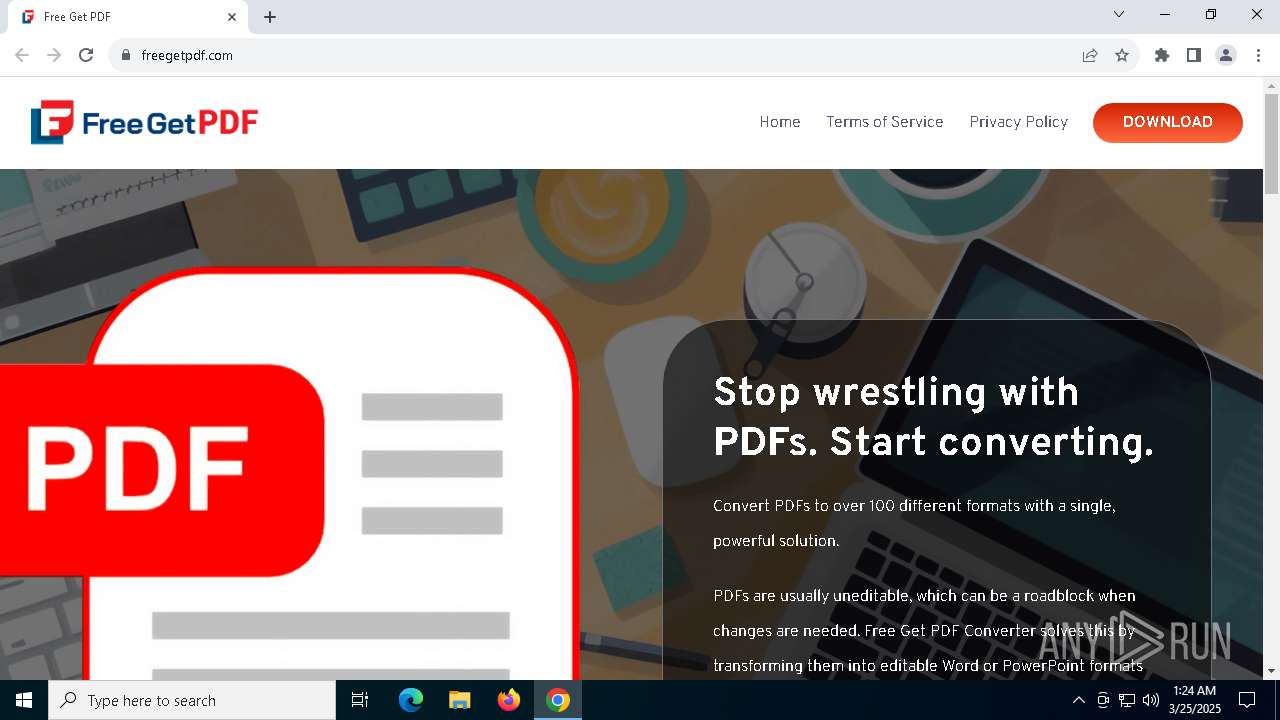Click the browser forward arrow
Screen dimensions: 1280x720
coord(54,55)
